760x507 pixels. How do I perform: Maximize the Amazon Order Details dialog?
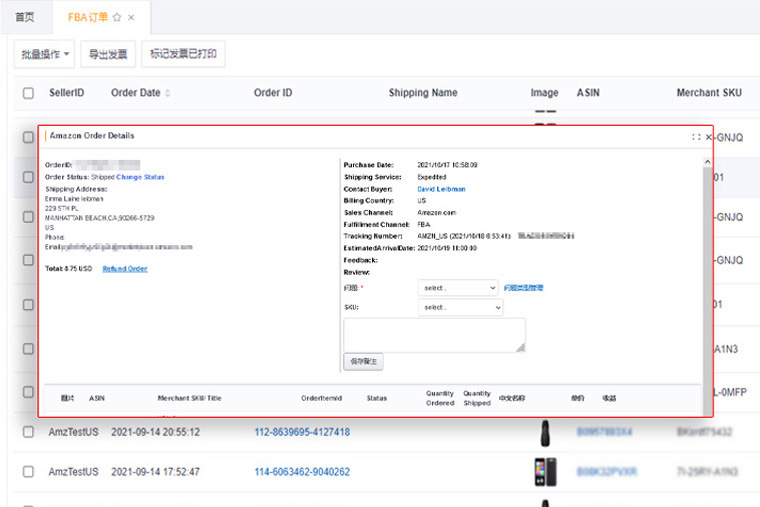point(696,136)
